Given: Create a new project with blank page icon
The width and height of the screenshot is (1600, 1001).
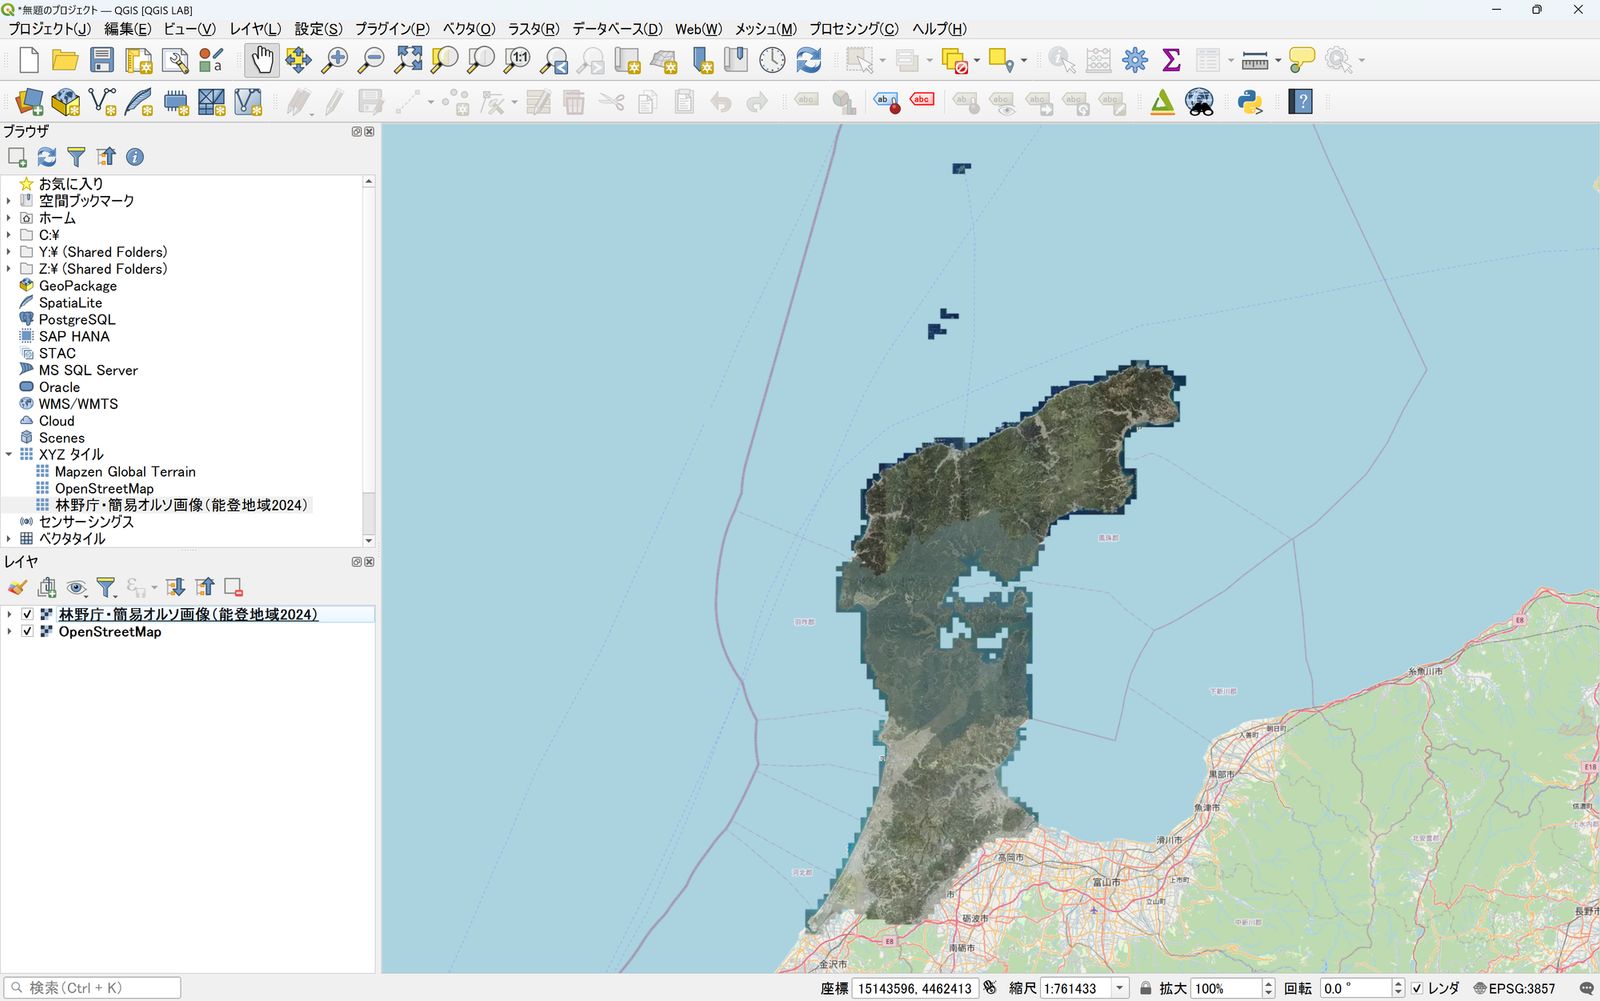Looking at the screenshot, I should click(29, 60).
